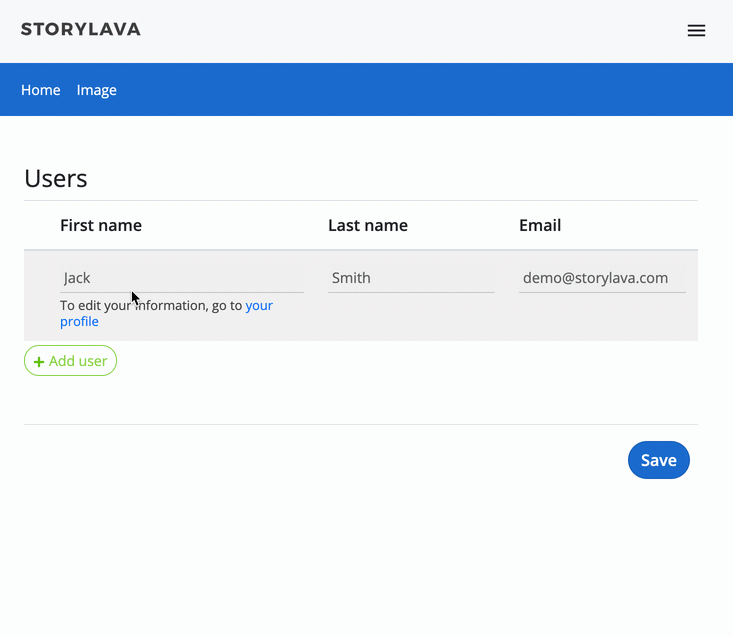This screenshot has height=636, width=733.
Task: Follow the "your profile" link
Action: click(x=258, y=306)
